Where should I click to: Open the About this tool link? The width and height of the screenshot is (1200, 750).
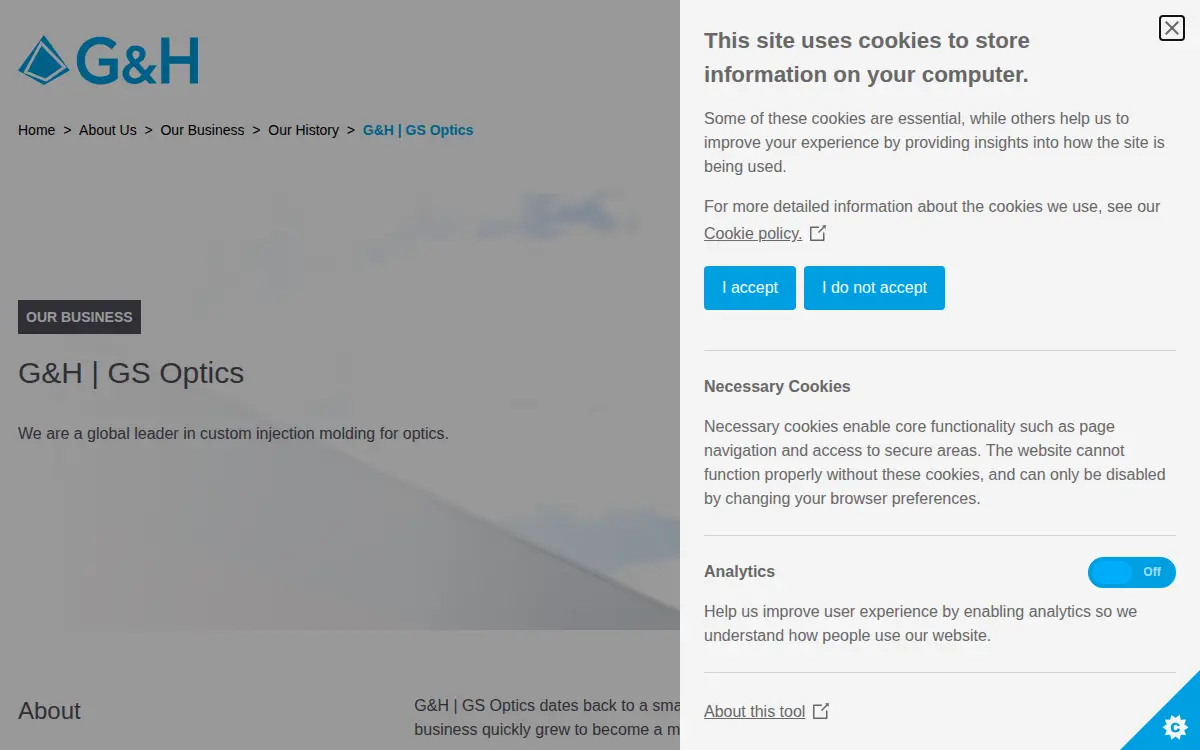754,711
